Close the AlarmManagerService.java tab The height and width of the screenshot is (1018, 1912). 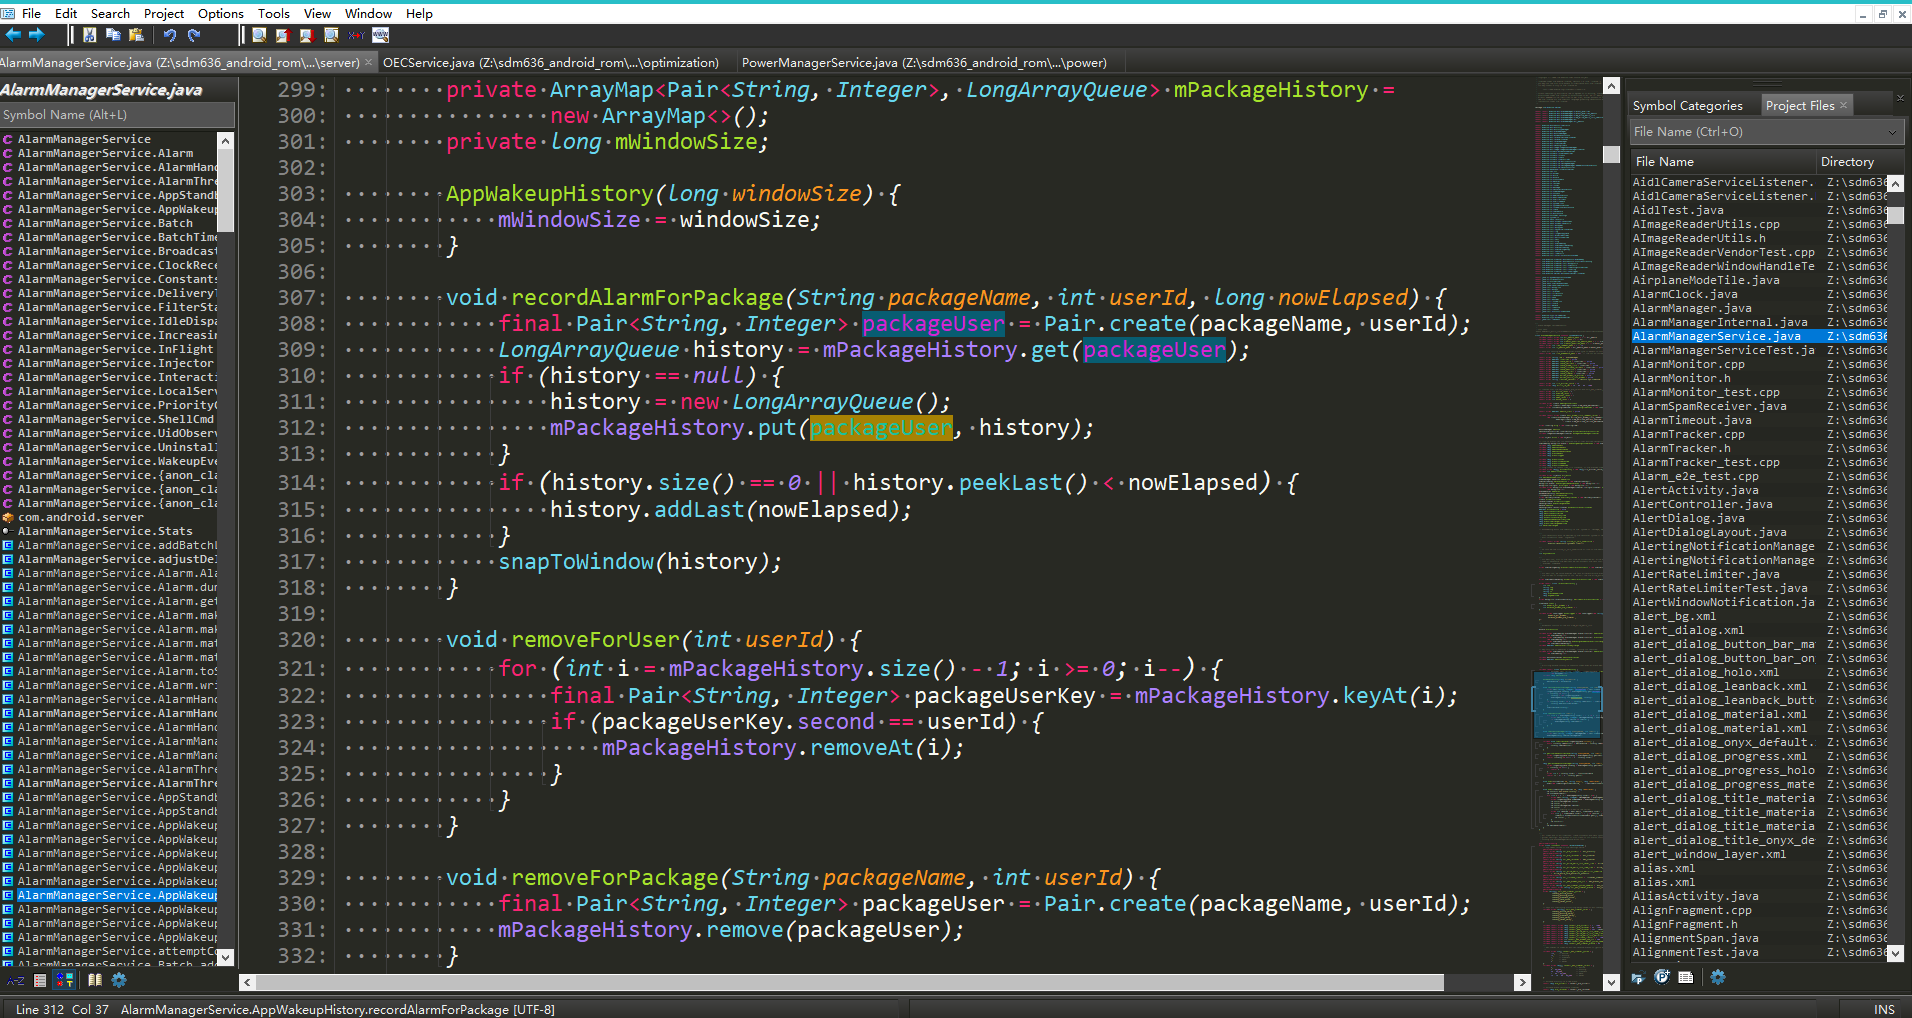point(368,62)
